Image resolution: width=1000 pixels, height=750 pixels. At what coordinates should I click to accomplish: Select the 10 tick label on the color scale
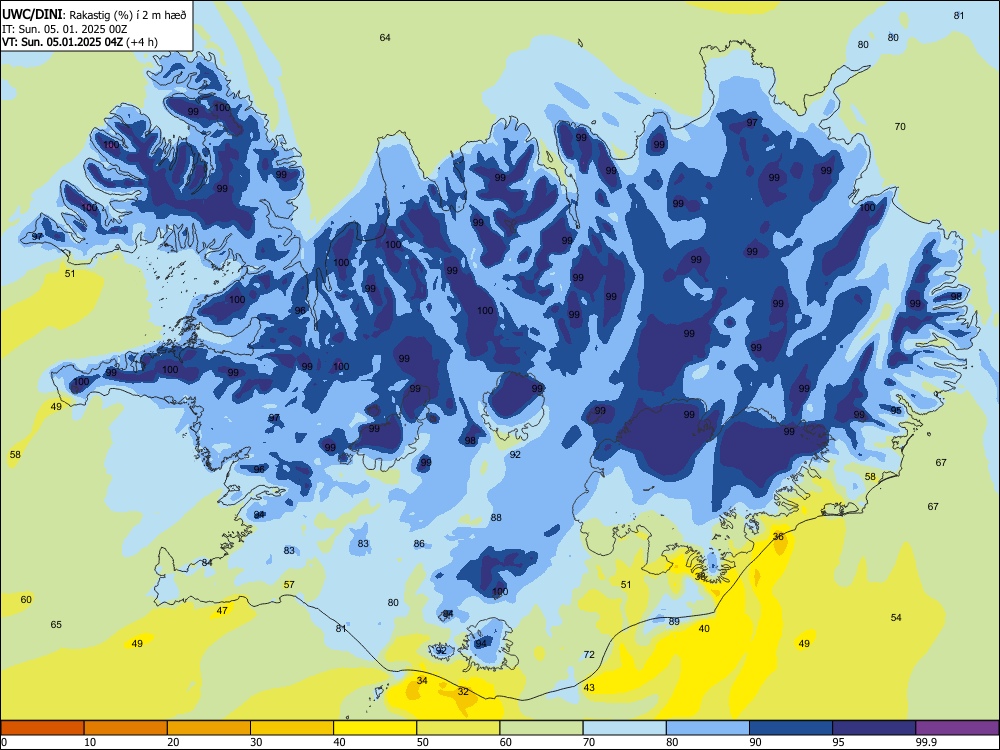90,742
